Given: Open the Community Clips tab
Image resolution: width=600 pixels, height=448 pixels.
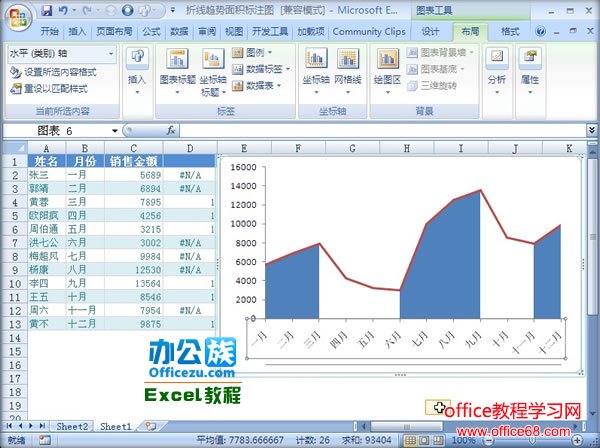Looking at the screenshot, I should pos(369,31).
